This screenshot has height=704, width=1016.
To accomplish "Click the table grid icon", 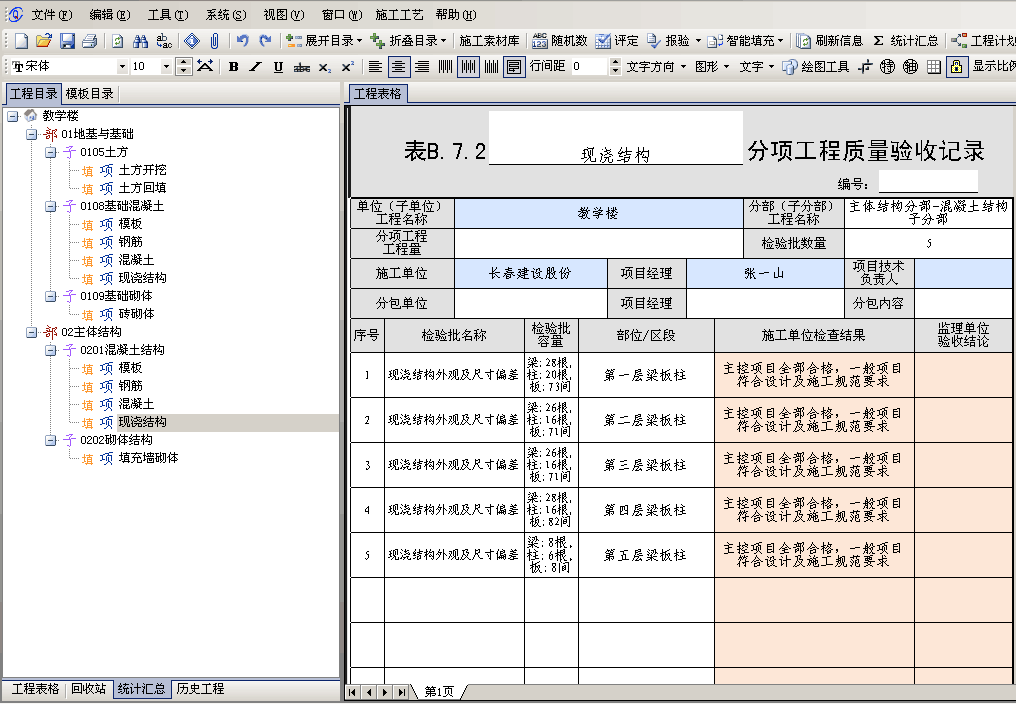I will (934, 67).
